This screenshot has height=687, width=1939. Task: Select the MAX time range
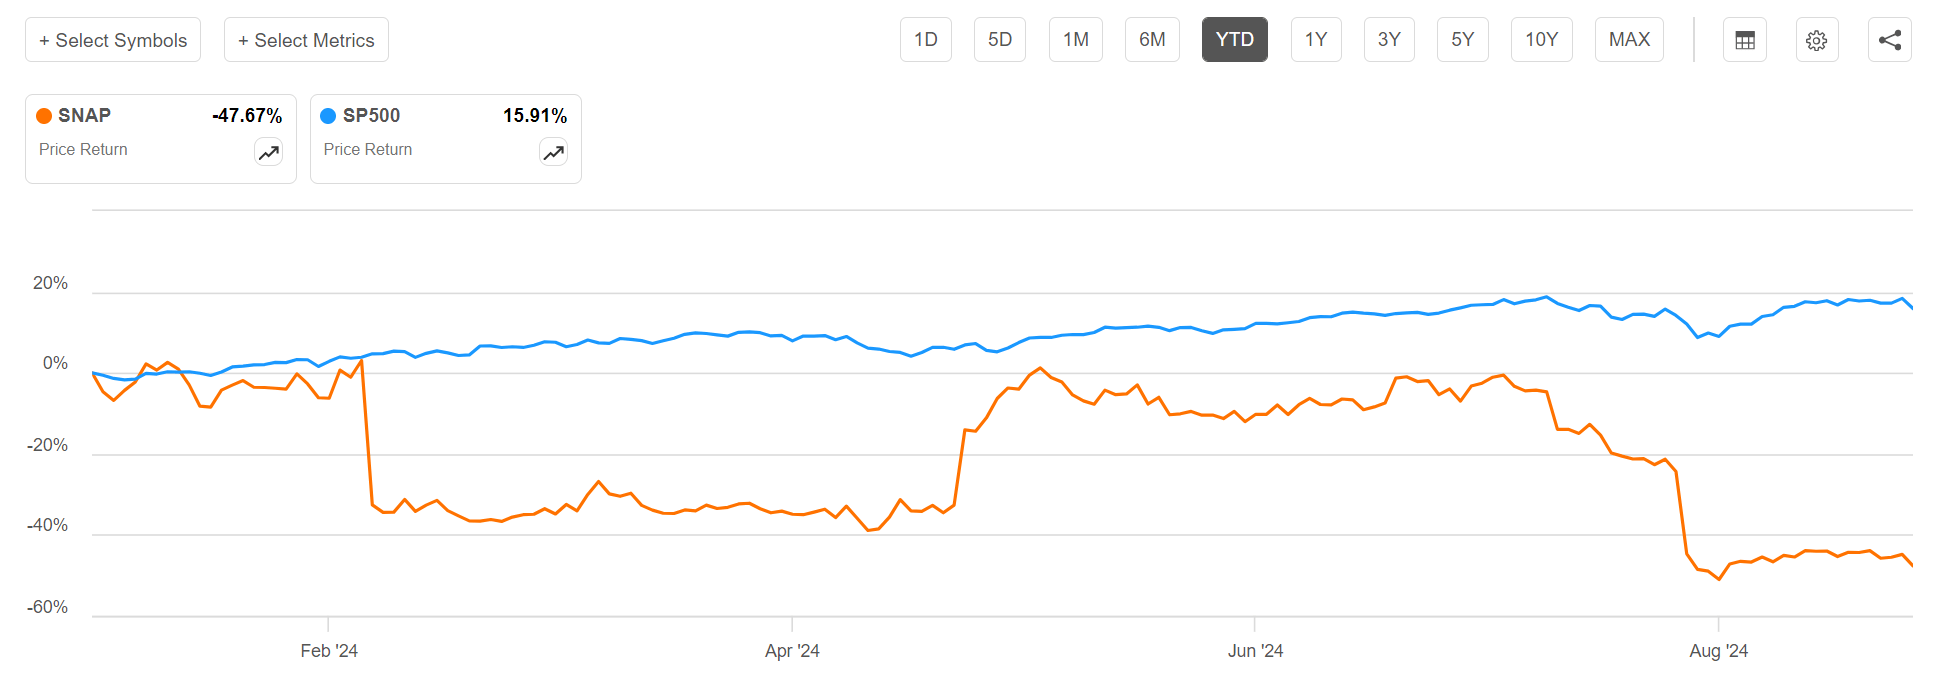1629,40
